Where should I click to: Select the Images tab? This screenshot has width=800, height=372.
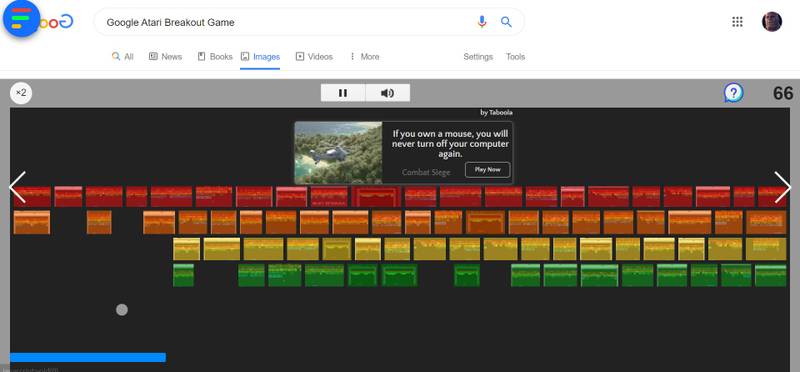pyautogui.click(x=260, y=57)
